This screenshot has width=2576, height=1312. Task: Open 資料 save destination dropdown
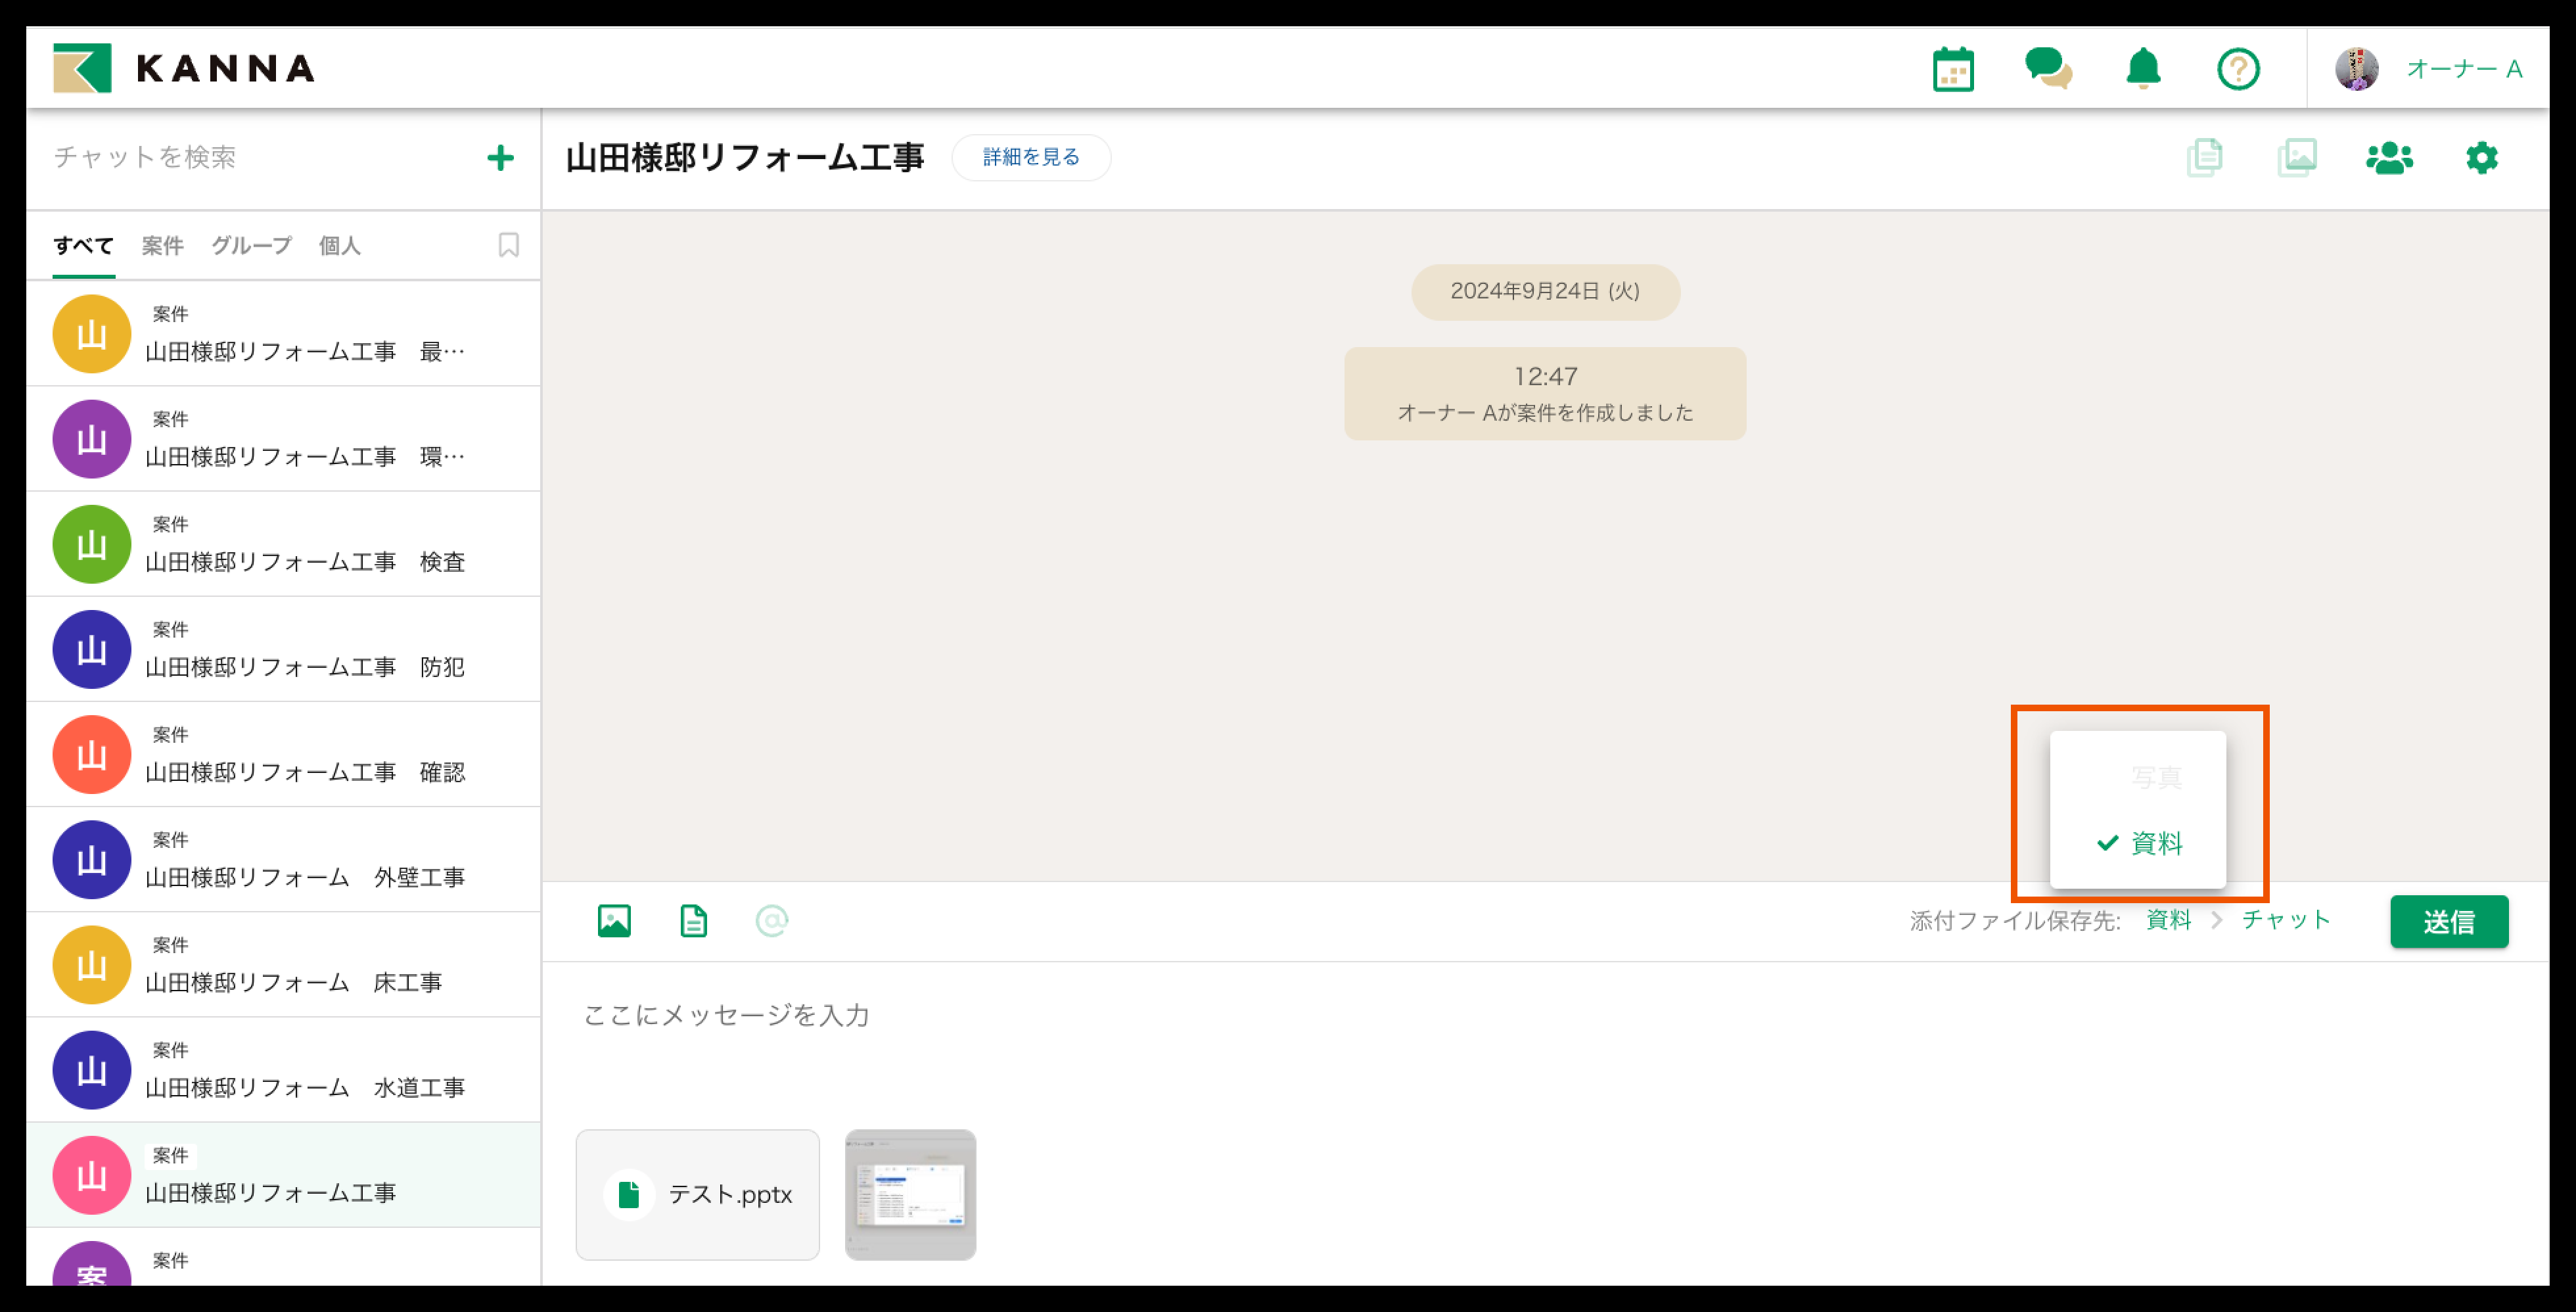click(2168, 920)
